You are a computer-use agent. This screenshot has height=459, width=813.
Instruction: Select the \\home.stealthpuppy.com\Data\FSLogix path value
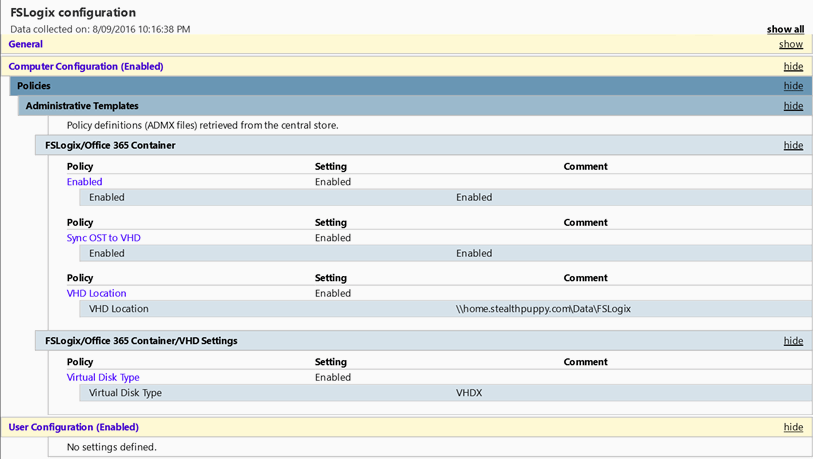[543, 309]
